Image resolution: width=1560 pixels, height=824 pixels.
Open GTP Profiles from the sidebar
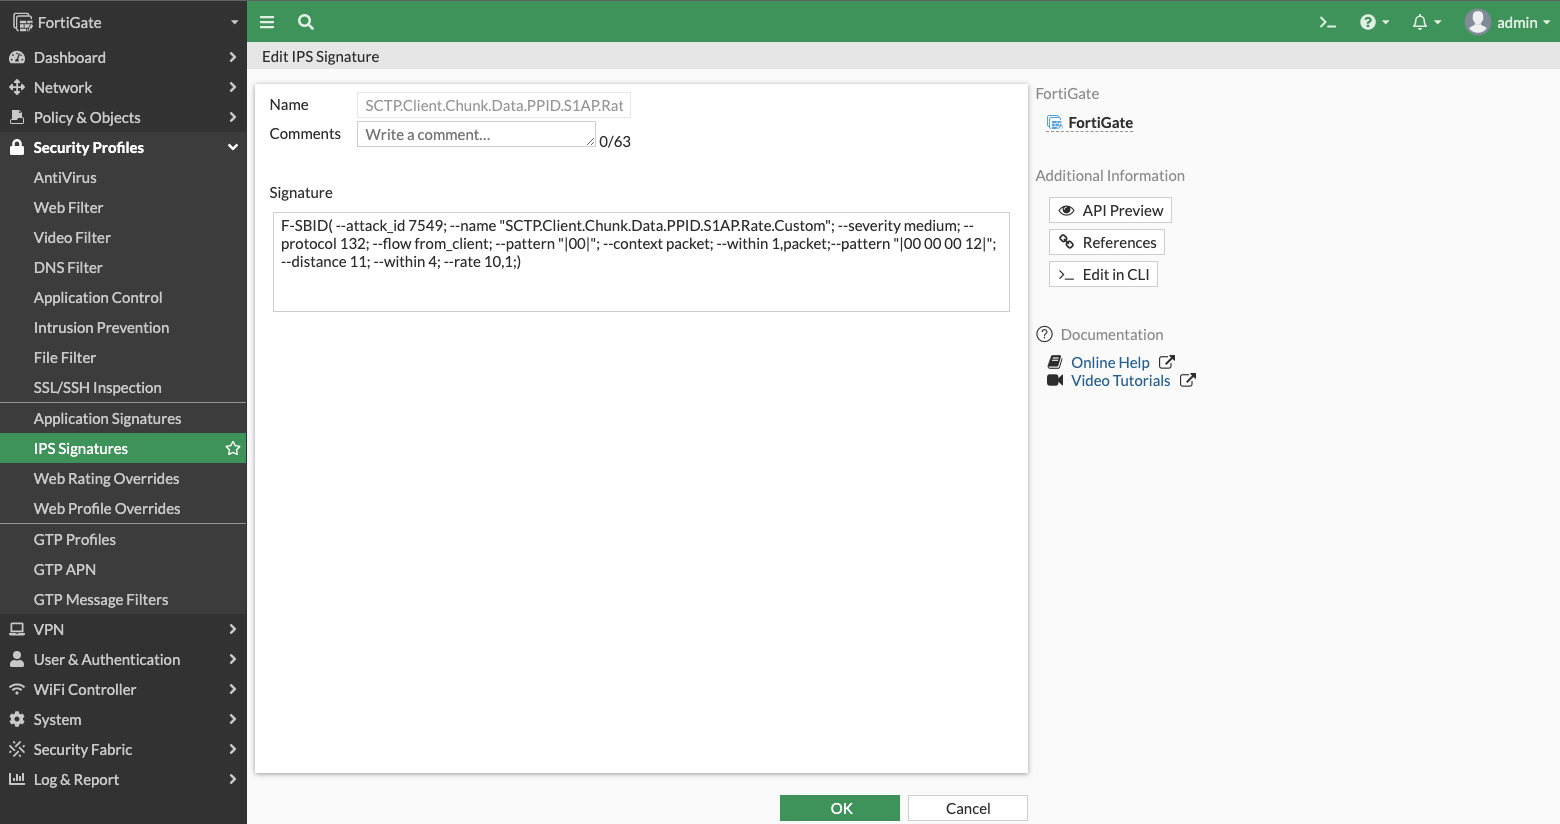click(x=75, y=539)
